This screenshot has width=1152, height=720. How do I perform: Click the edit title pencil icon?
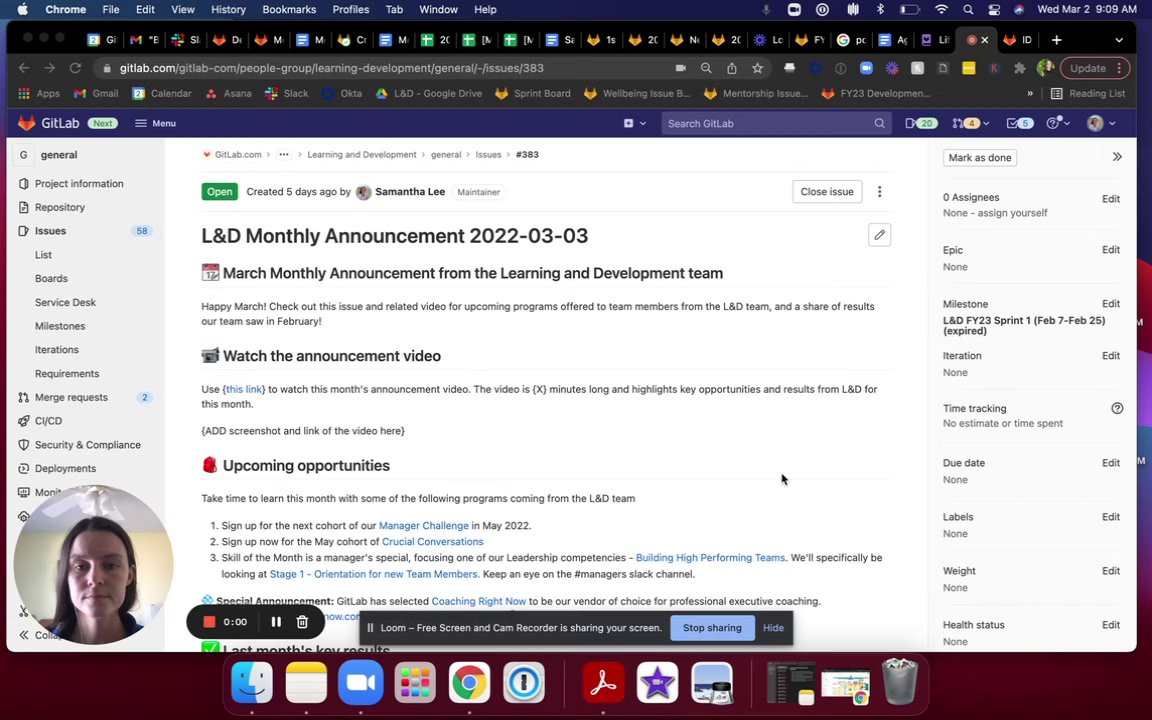click(879, 235)
